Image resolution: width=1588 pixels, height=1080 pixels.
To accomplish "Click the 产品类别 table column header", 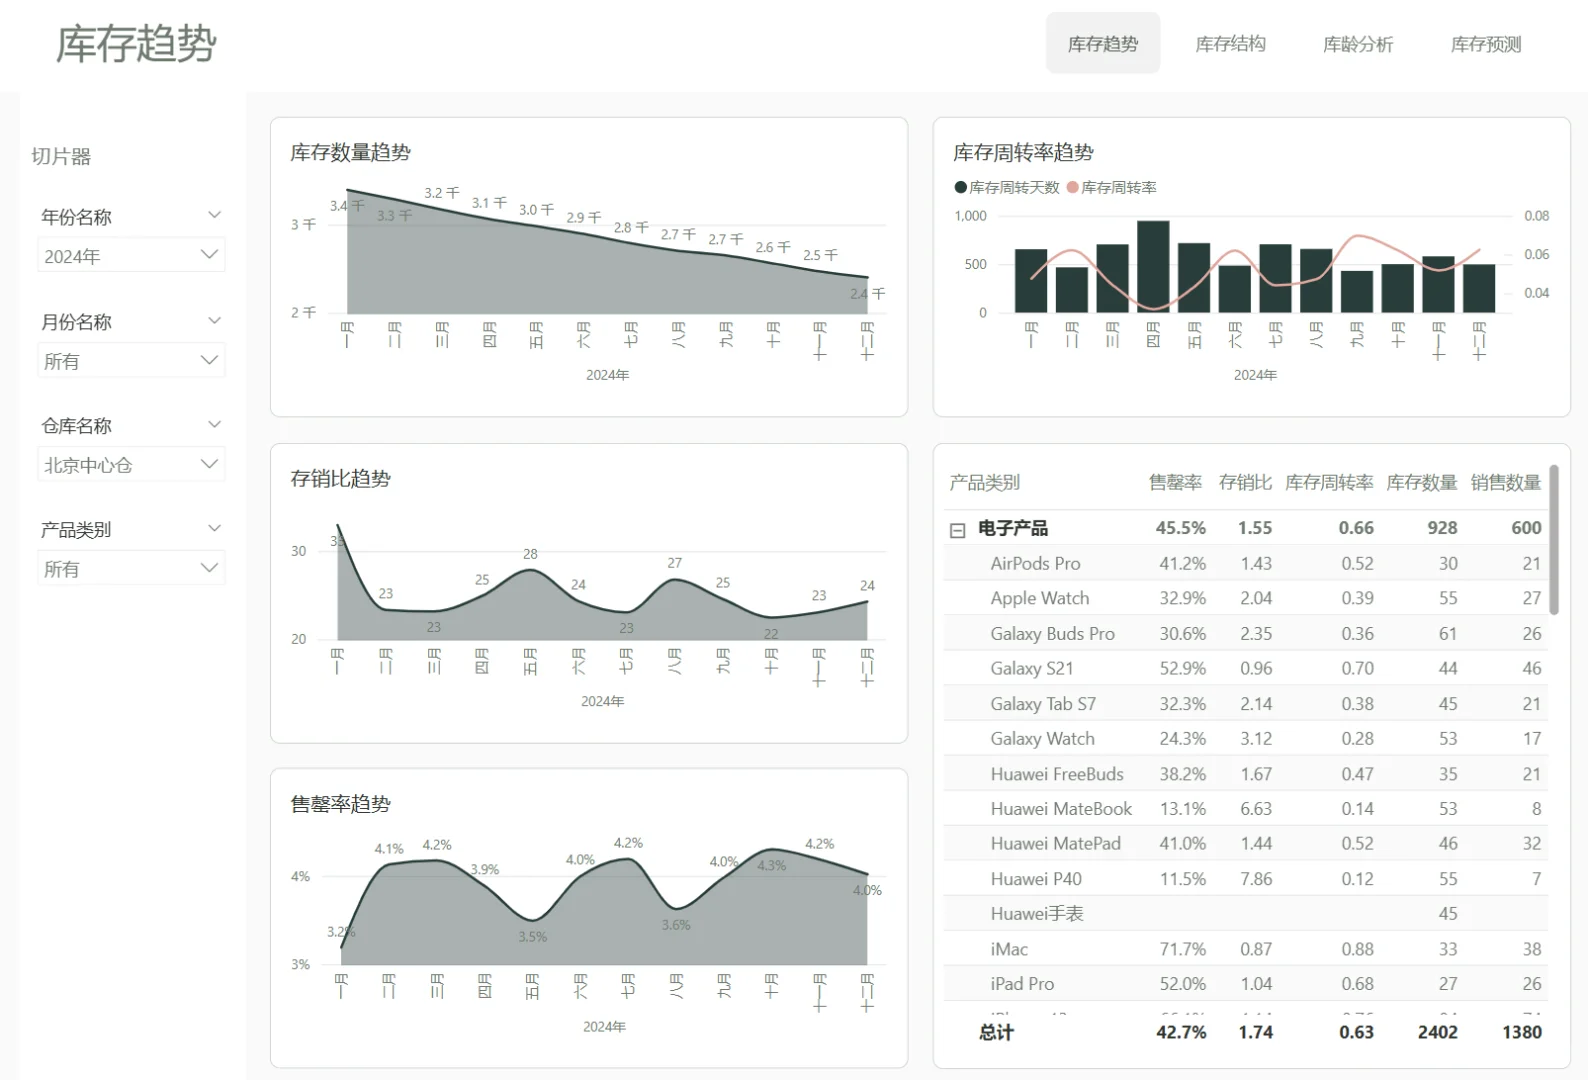I will point(985,483).
